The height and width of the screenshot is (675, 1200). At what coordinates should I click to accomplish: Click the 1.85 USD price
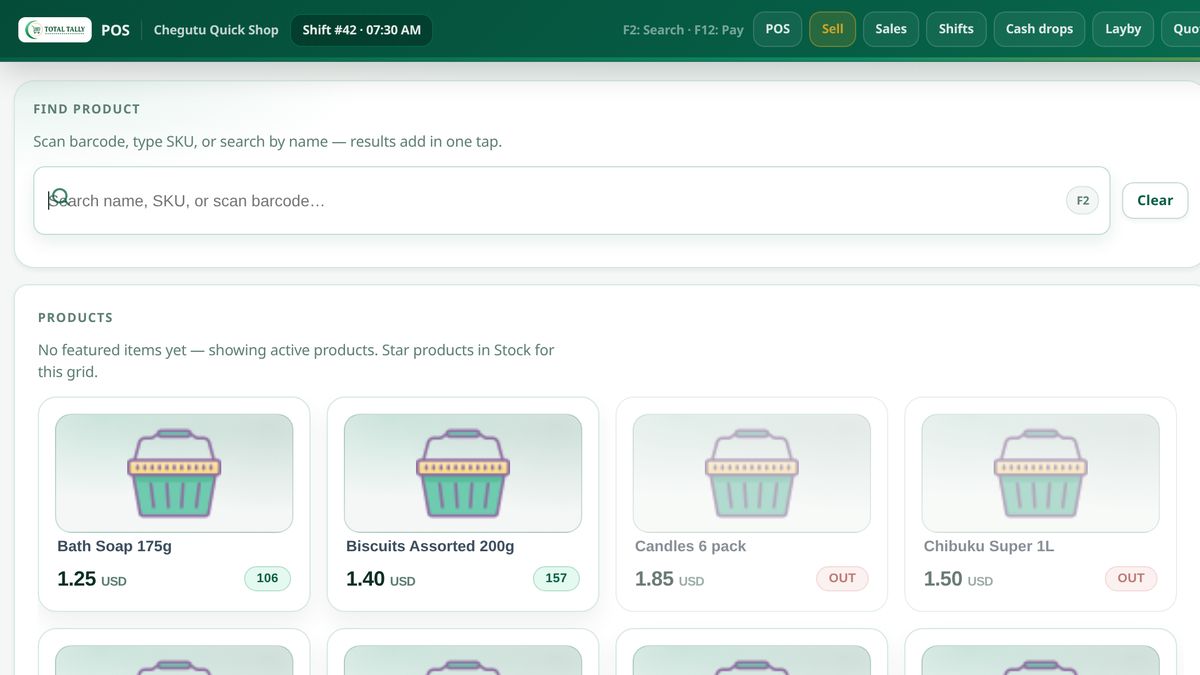click(x=669, y=579)
